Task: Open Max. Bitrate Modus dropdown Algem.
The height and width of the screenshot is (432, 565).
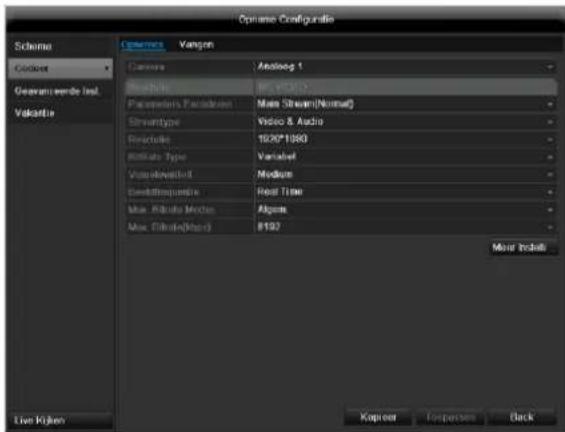Action: [405, 210]
